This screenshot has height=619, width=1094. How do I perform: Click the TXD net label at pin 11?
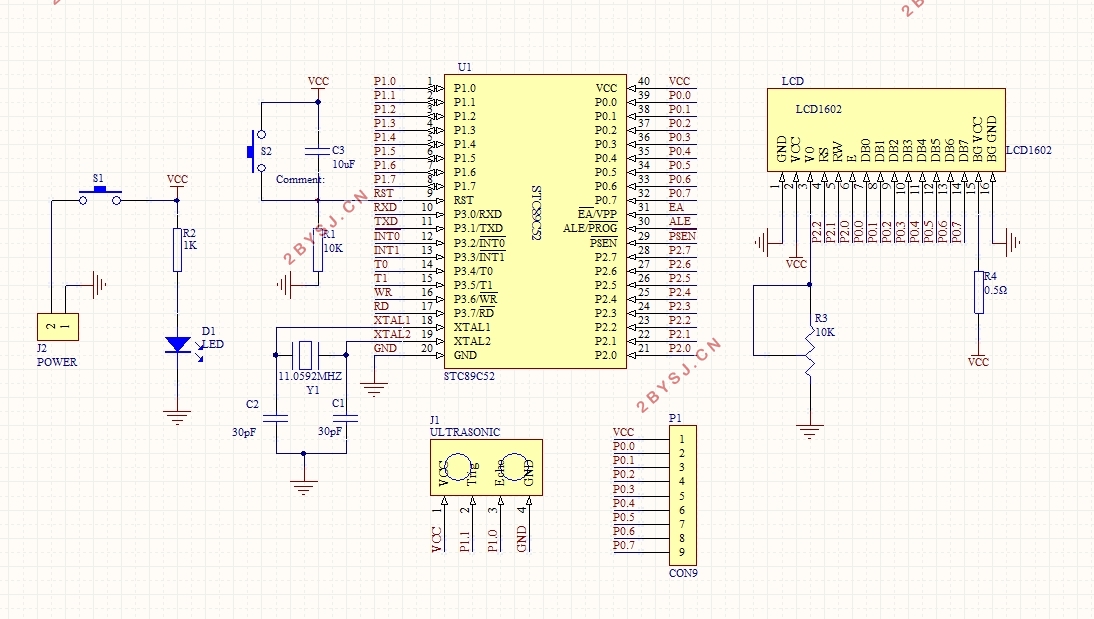385,221
